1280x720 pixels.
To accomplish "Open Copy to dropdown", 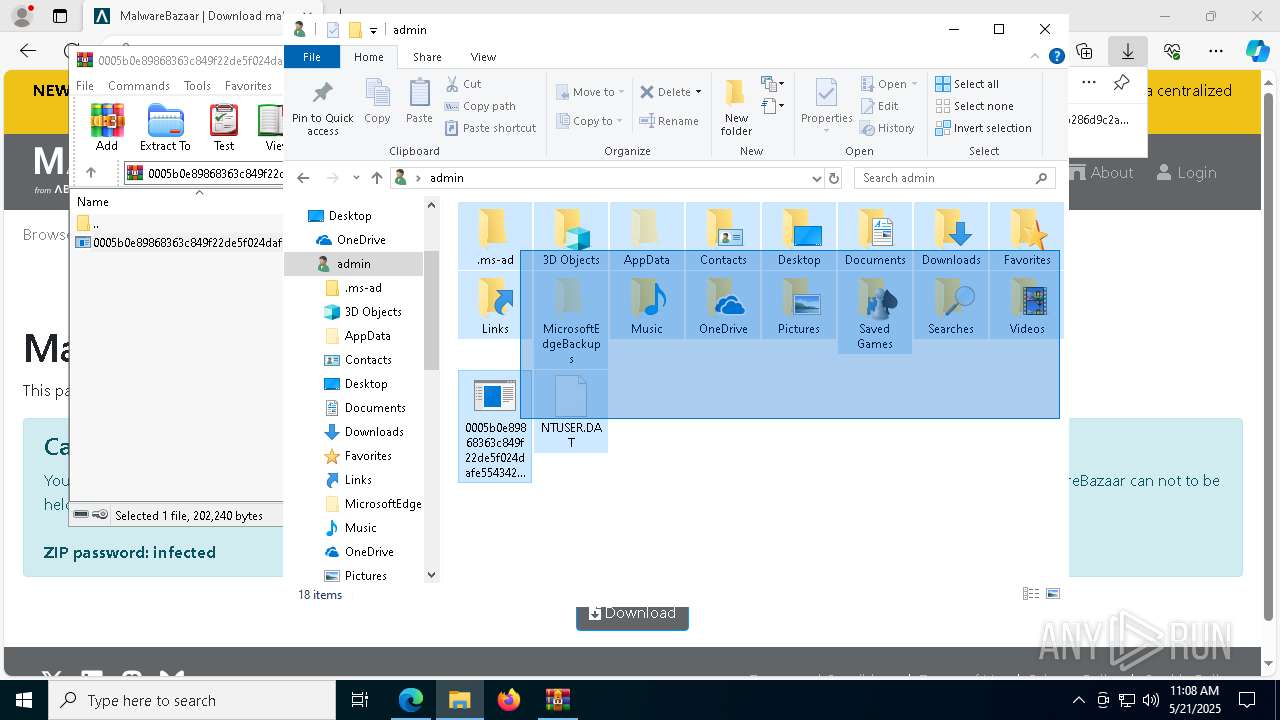I will pyautogui.click(x=590, y=121).
